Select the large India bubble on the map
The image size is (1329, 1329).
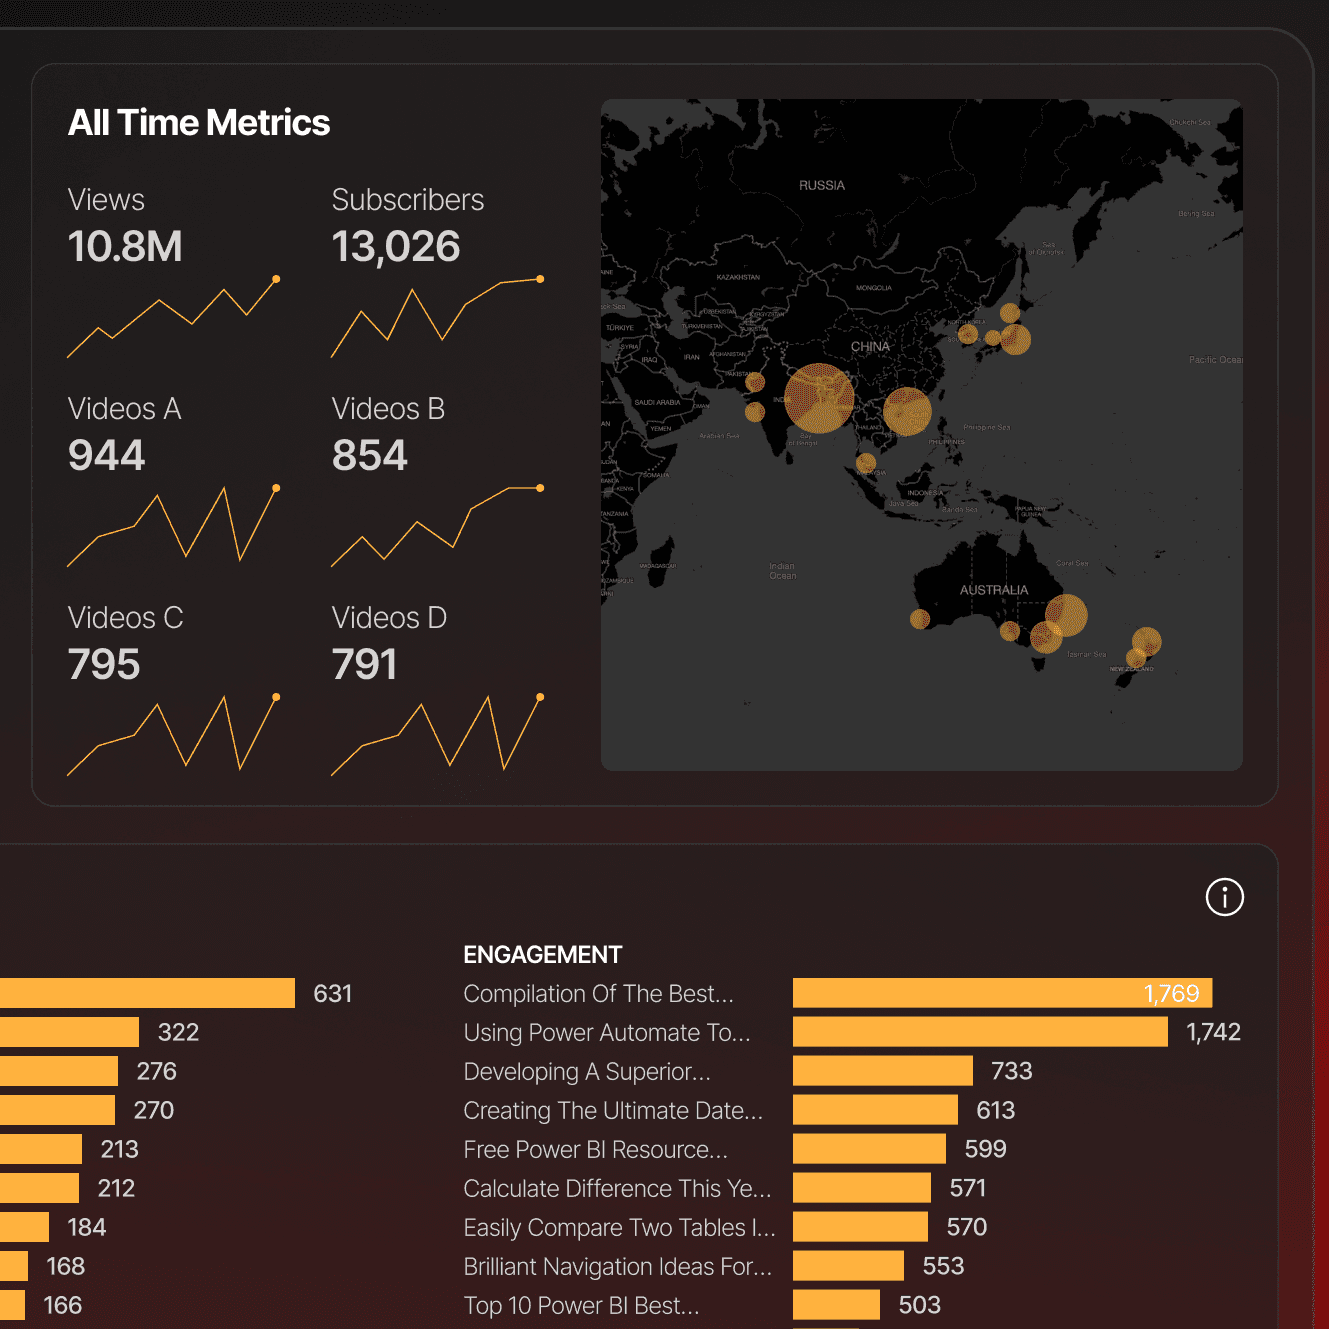[x=820, y=397]
